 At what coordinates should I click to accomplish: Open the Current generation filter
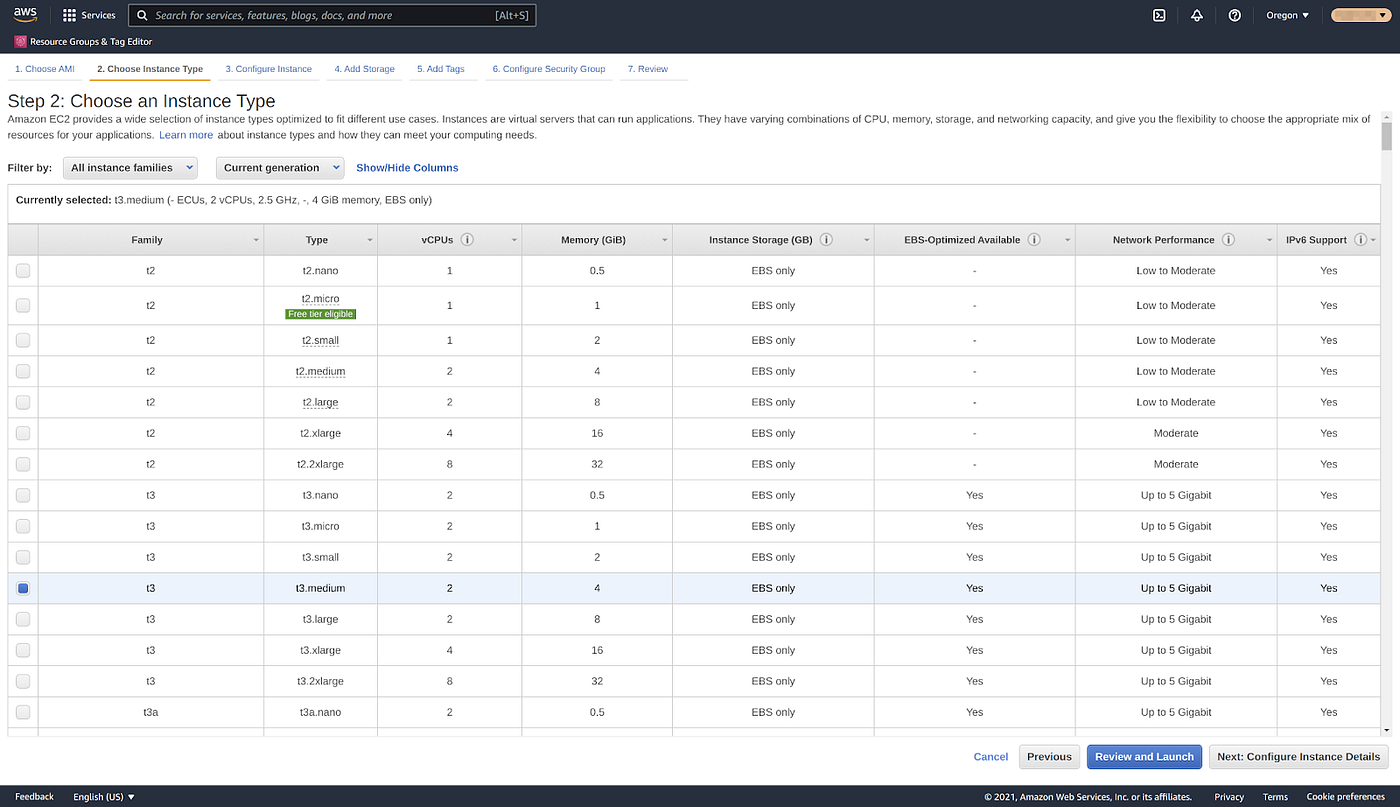coord(280,168)
